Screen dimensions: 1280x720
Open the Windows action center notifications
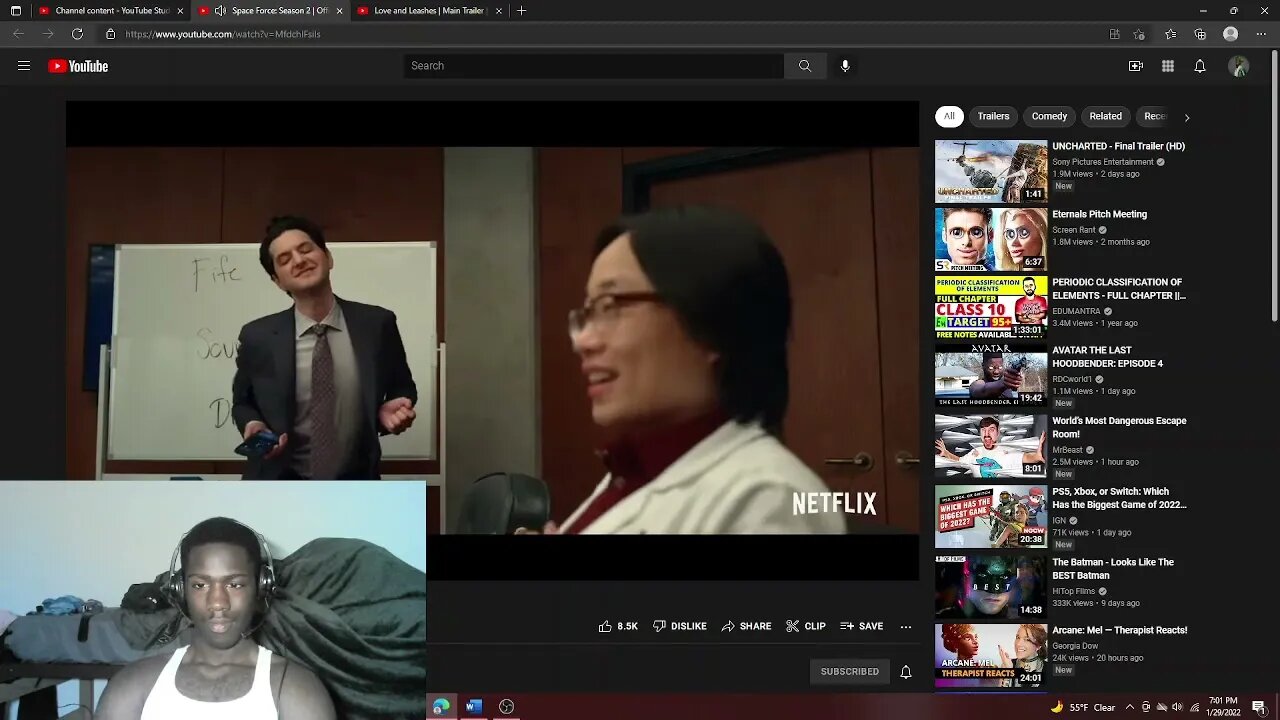1259,707
